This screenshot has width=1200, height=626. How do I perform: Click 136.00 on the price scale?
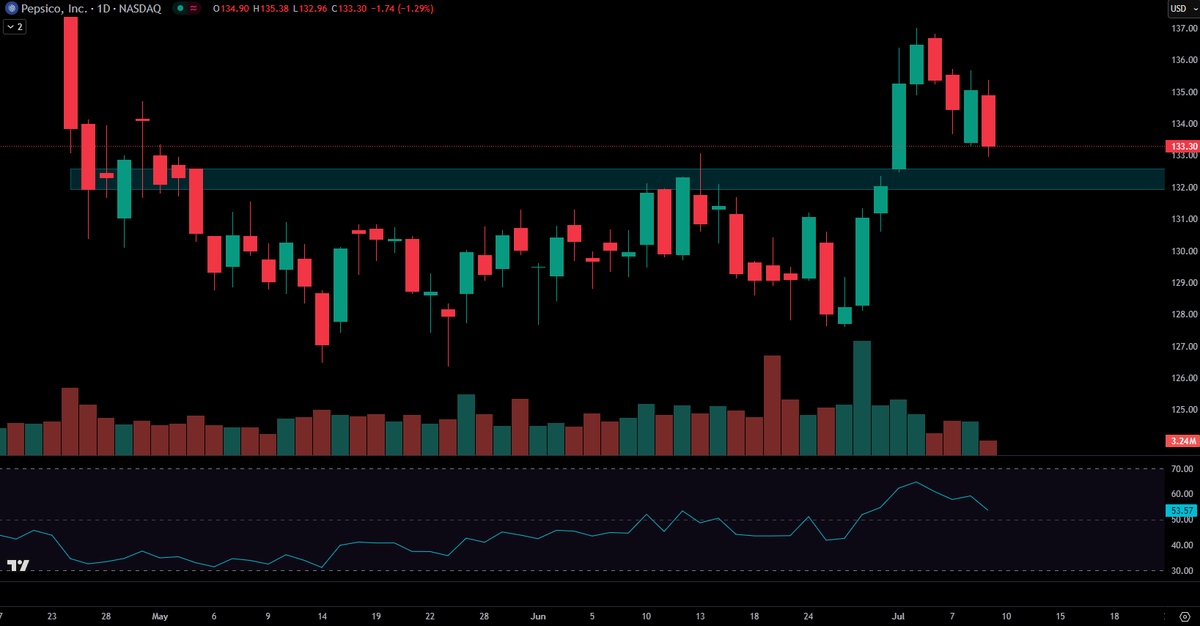pyautogui.click(x=1184, y=60)
